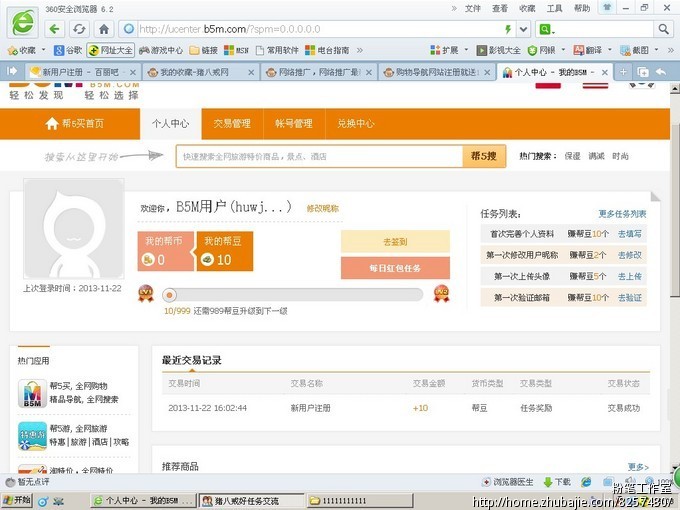Switch to the 我的收藏-猪八戒网 tab

199,72
